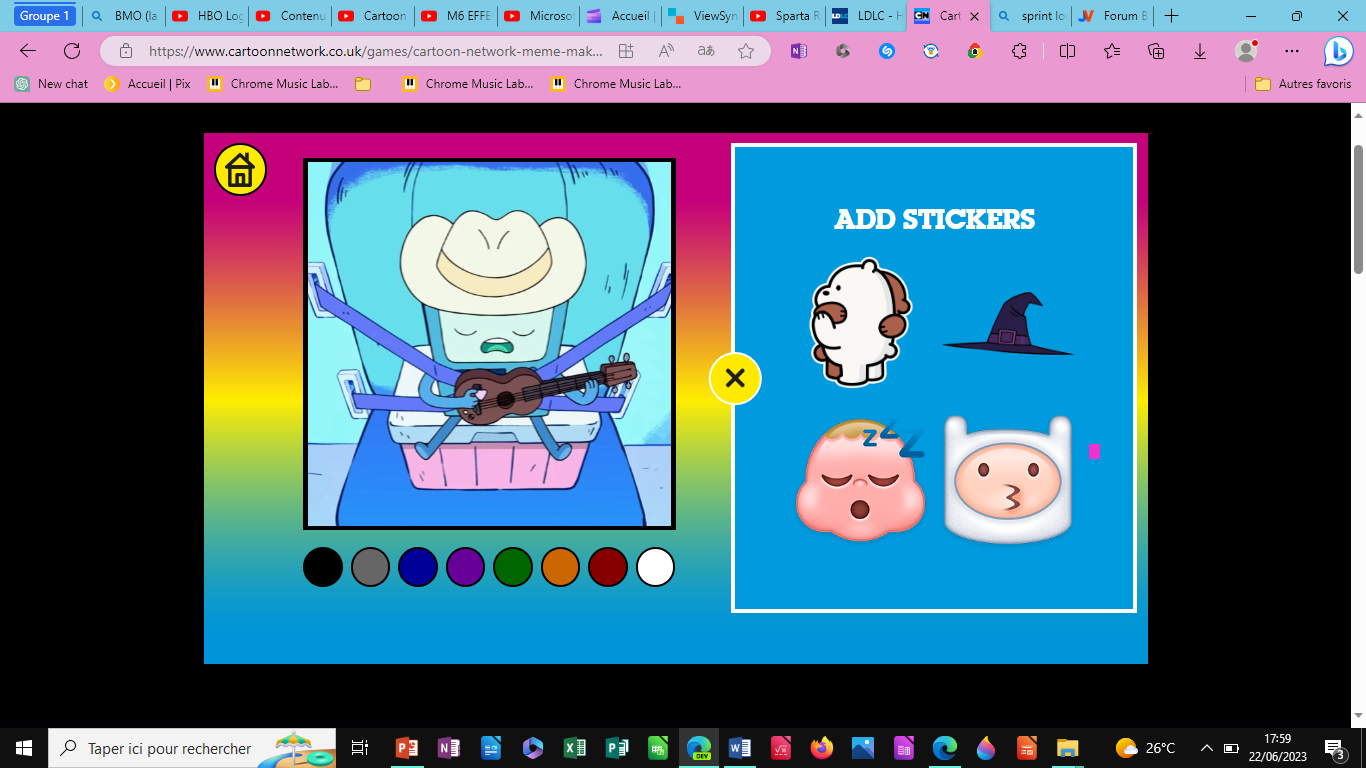This screenshot has width=1366, height=768.
Task: Click the BMO guitar meme image
Action: point(489,344)
